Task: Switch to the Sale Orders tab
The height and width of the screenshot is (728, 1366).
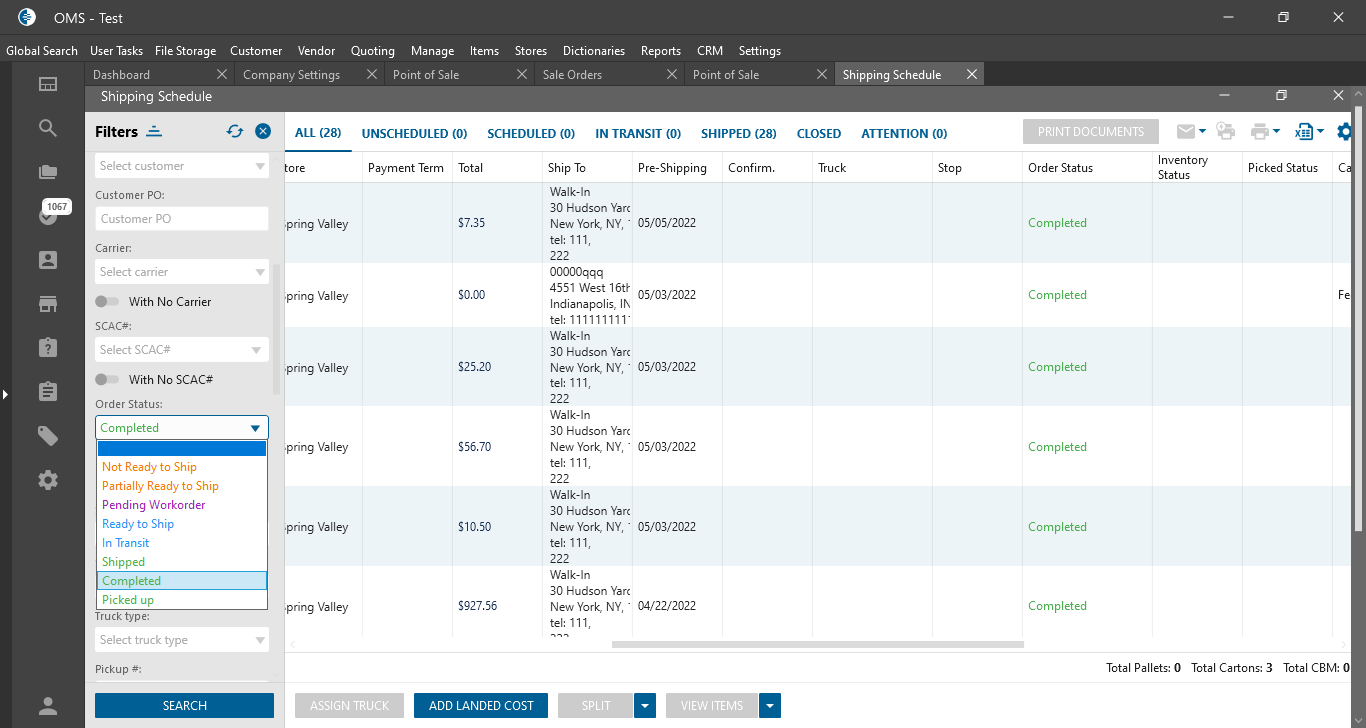Action: click(608, 74)
